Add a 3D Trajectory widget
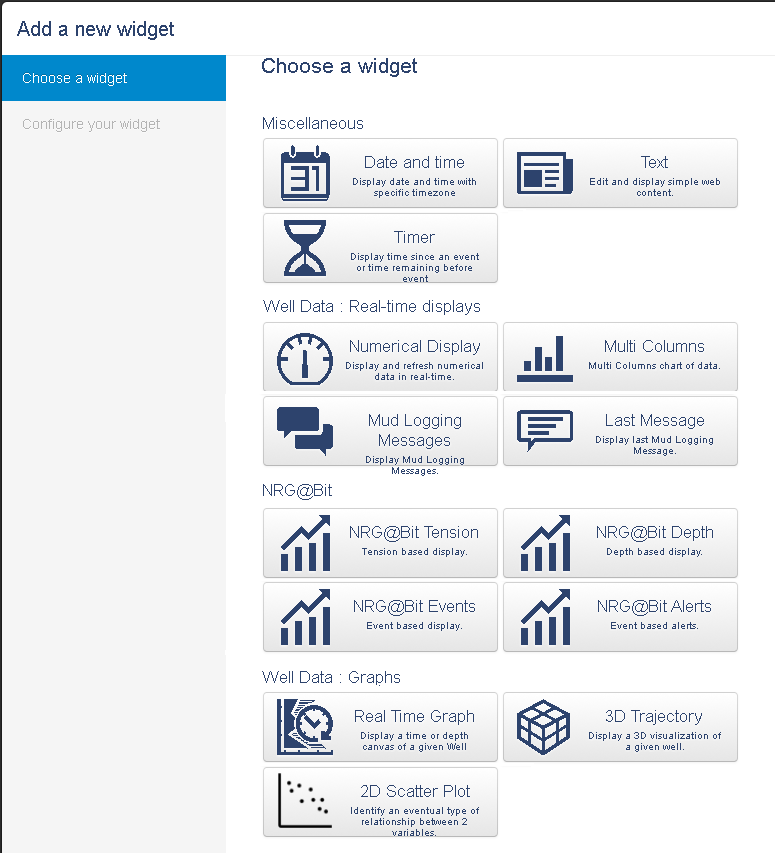 [620, 726]
